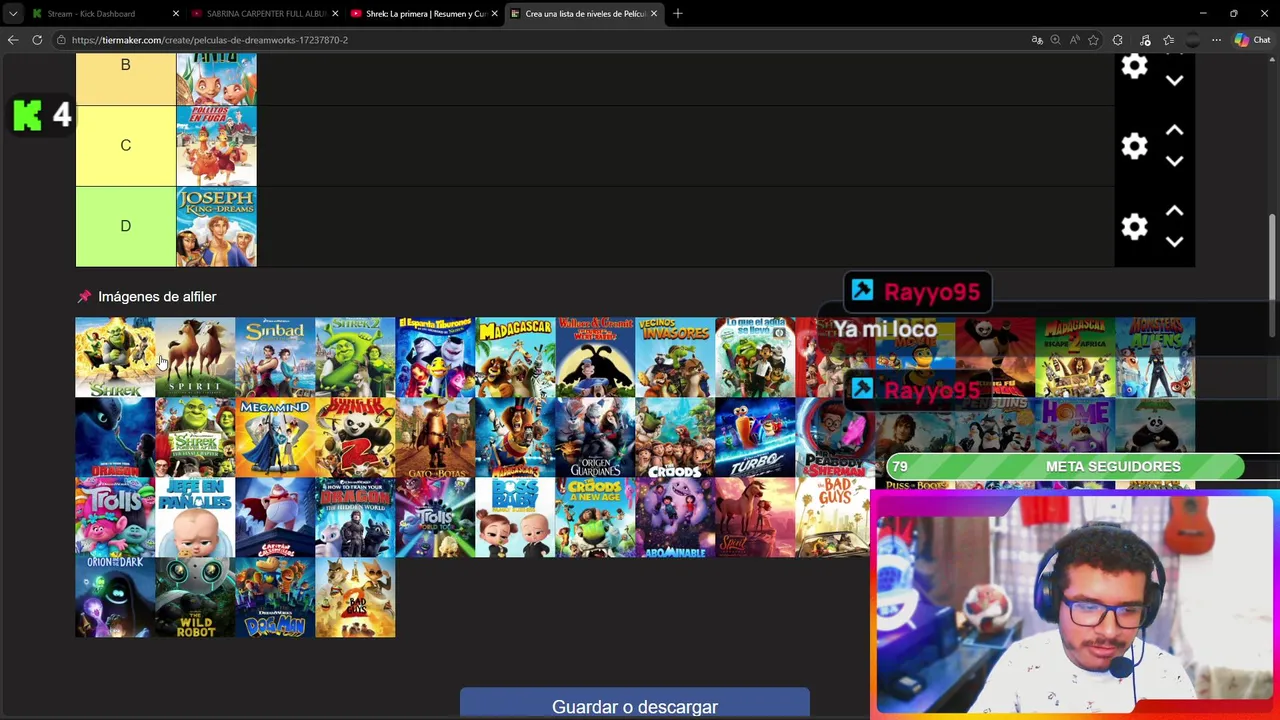Move tier D row down with arrow
This screenshot has width=1280, height=720.
click(x=1175, y=241)
